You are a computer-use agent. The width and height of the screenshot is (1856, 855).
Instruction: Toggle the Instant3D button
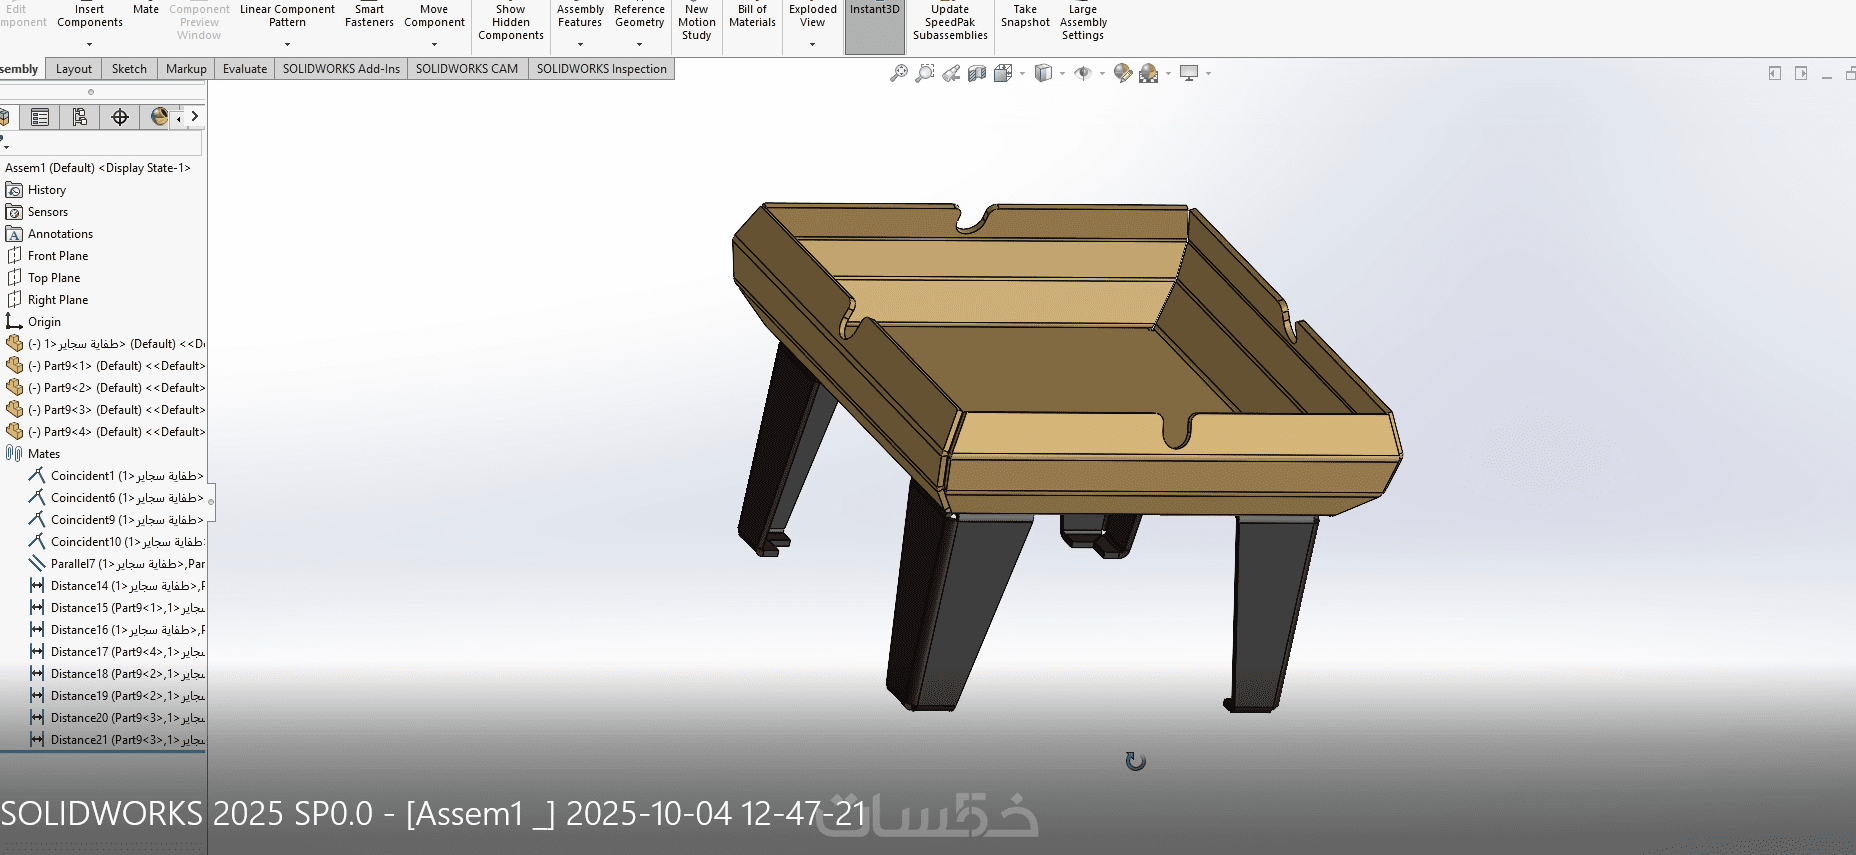click(x=875, y=26)
